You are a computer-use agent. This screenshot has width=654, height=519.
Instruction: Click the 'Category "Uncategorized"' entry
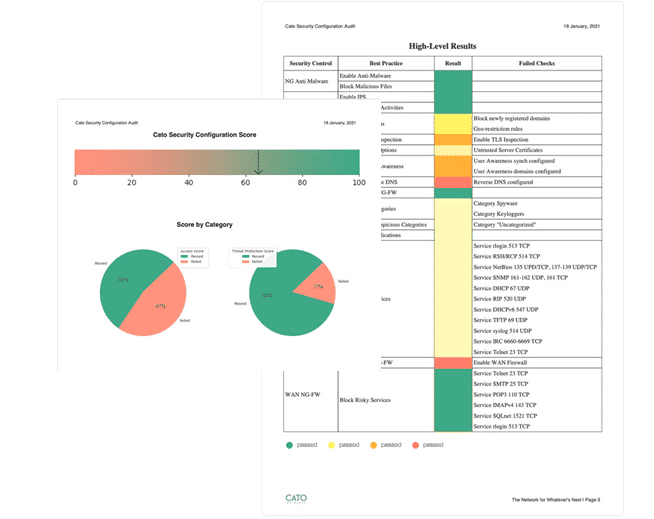(x=505, y=225)
